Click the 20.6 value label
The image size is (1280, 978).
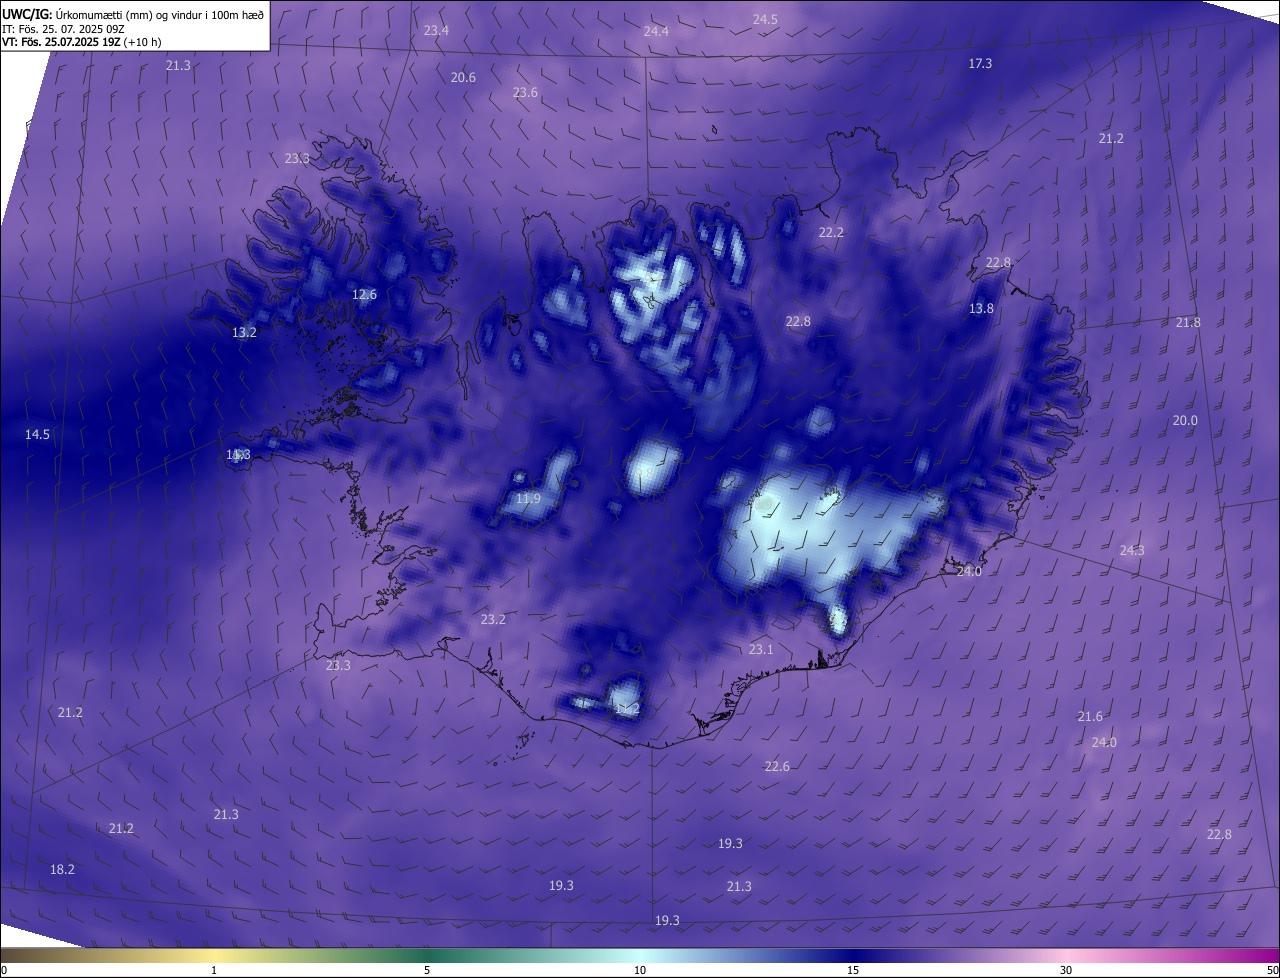[463, 78]
